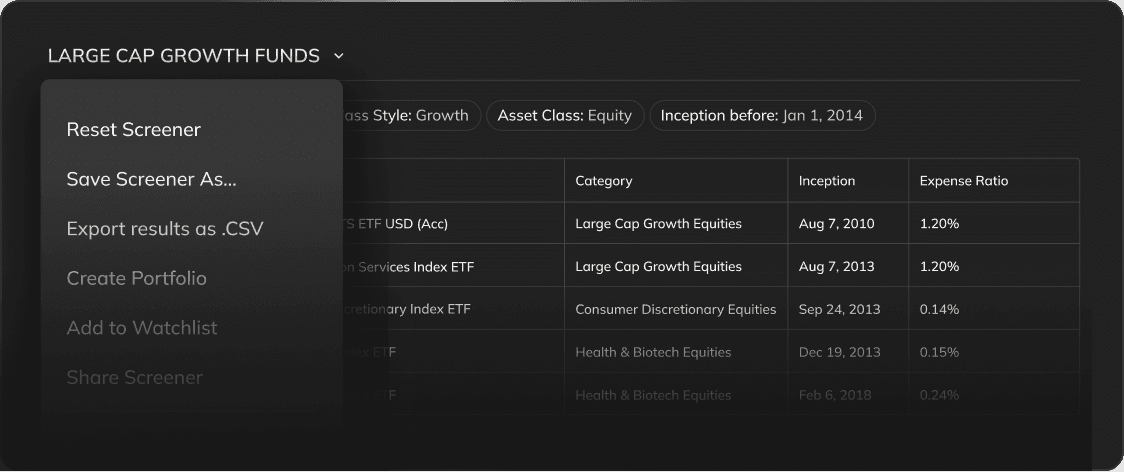Click Share Screener in the menu
1124x472 pixels.
[x=134, y=377]
